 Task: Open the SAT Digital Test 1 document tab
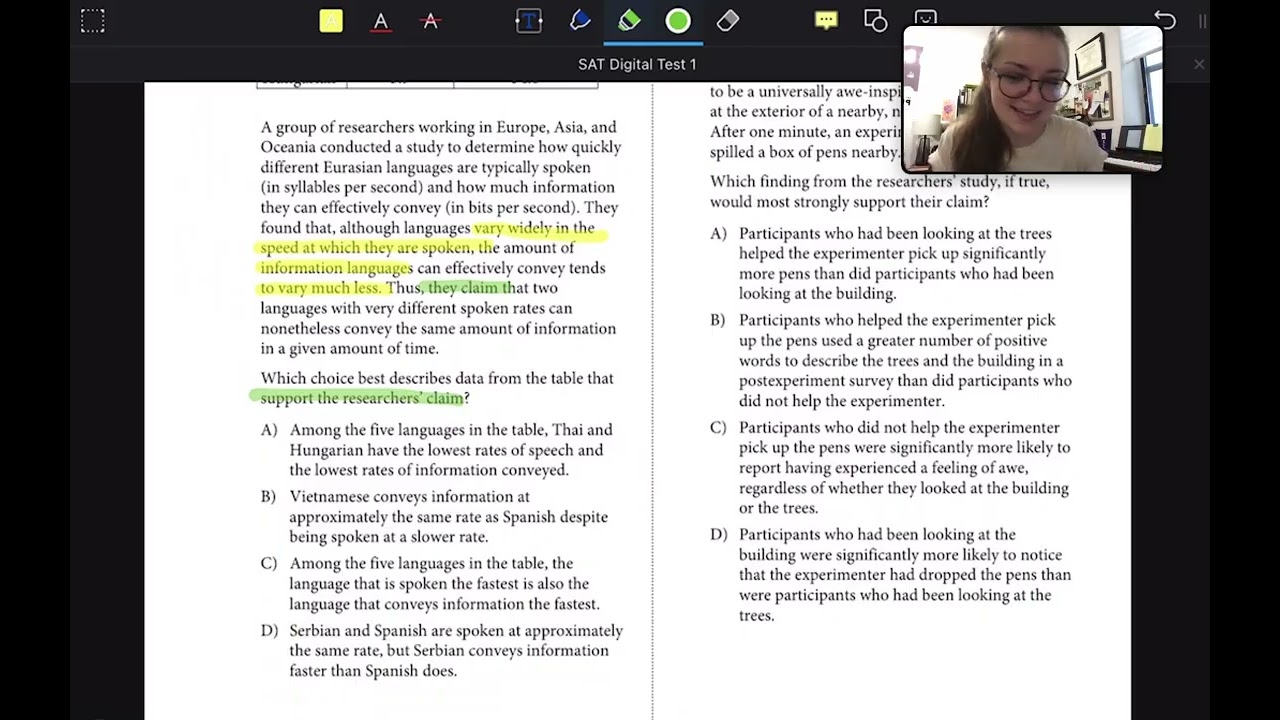[637, 64]
